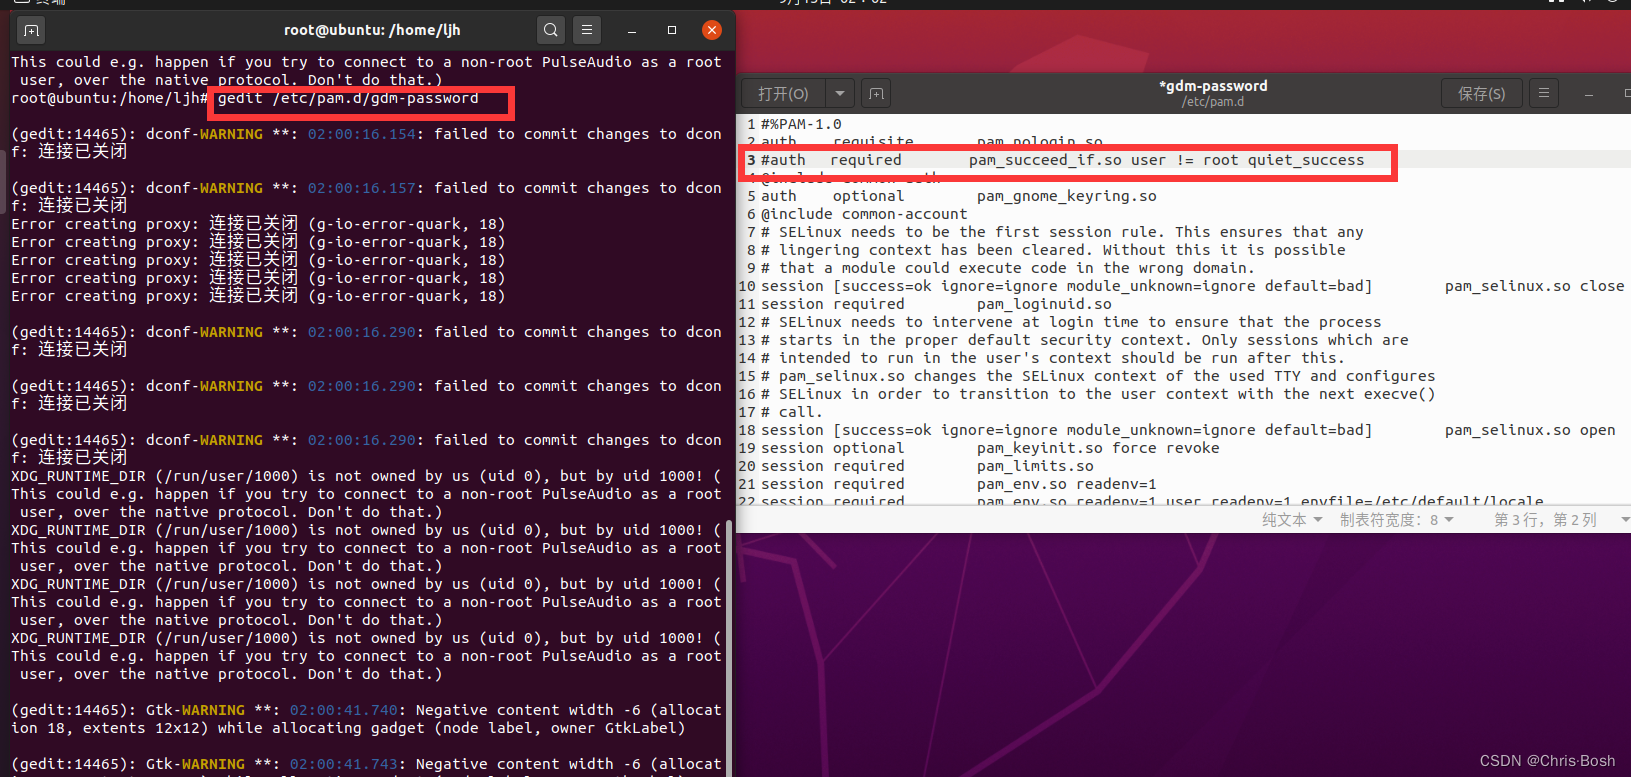Open the terminal search icon
Viewport: 1631px width, 777px height.
[x=550, y=30]
